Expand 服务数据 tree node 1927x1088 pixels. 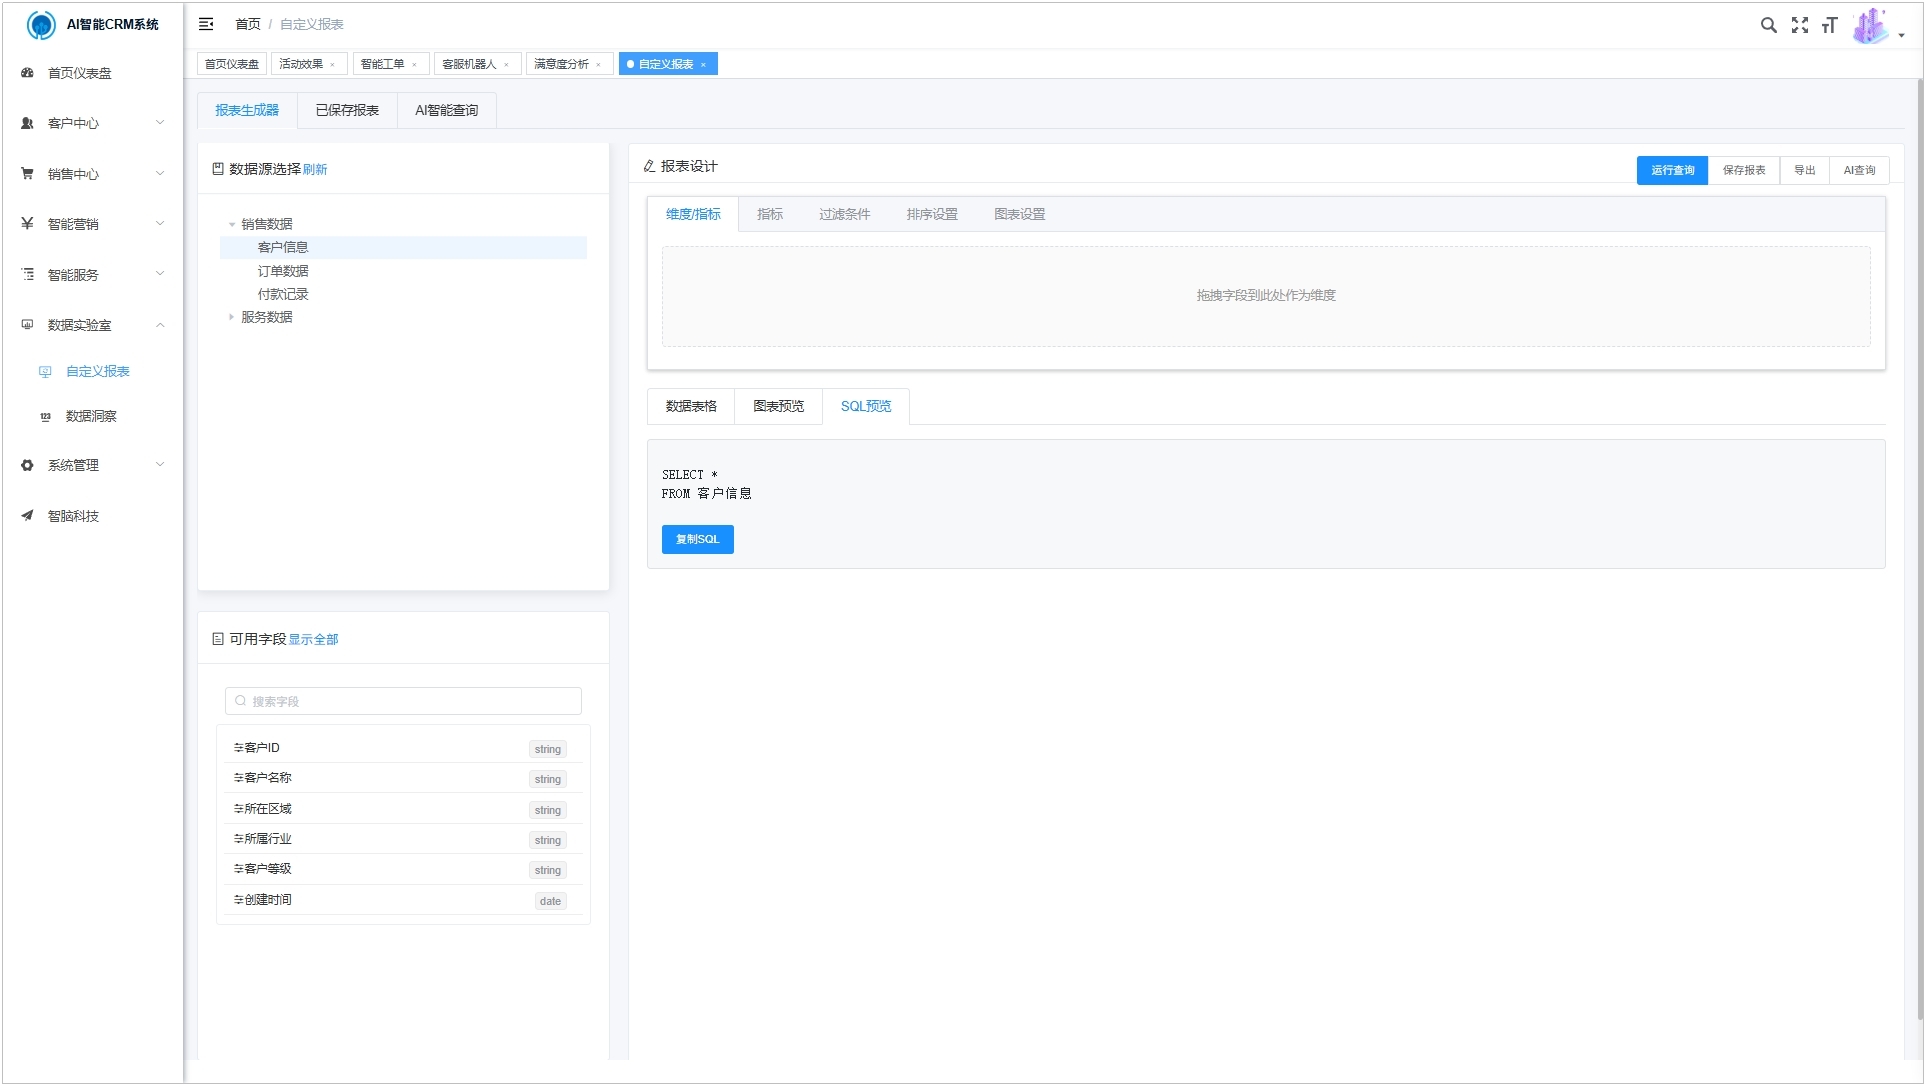(x=231, y=317)
